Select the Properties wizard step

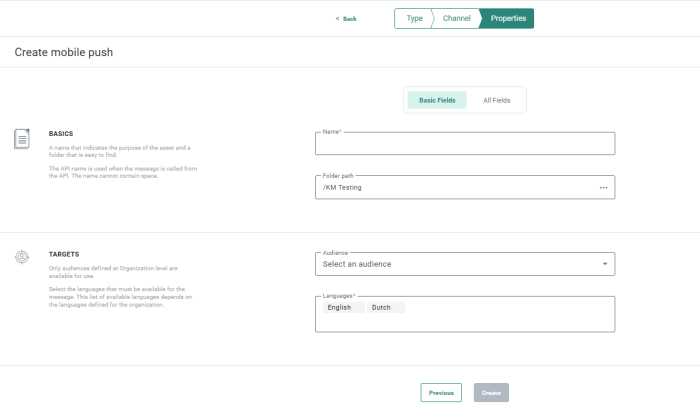coord(508,18)
